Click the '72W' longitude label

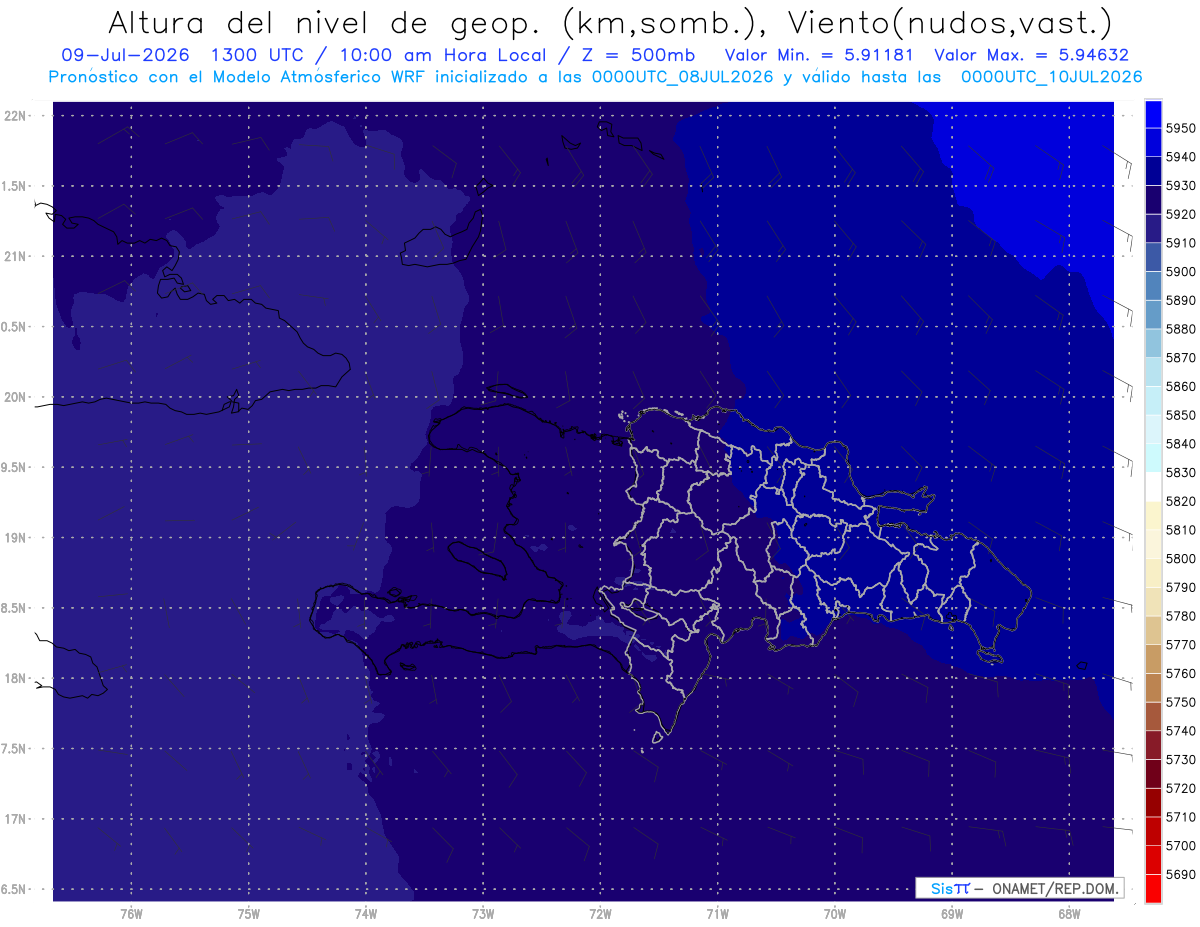tap(600, 913)
